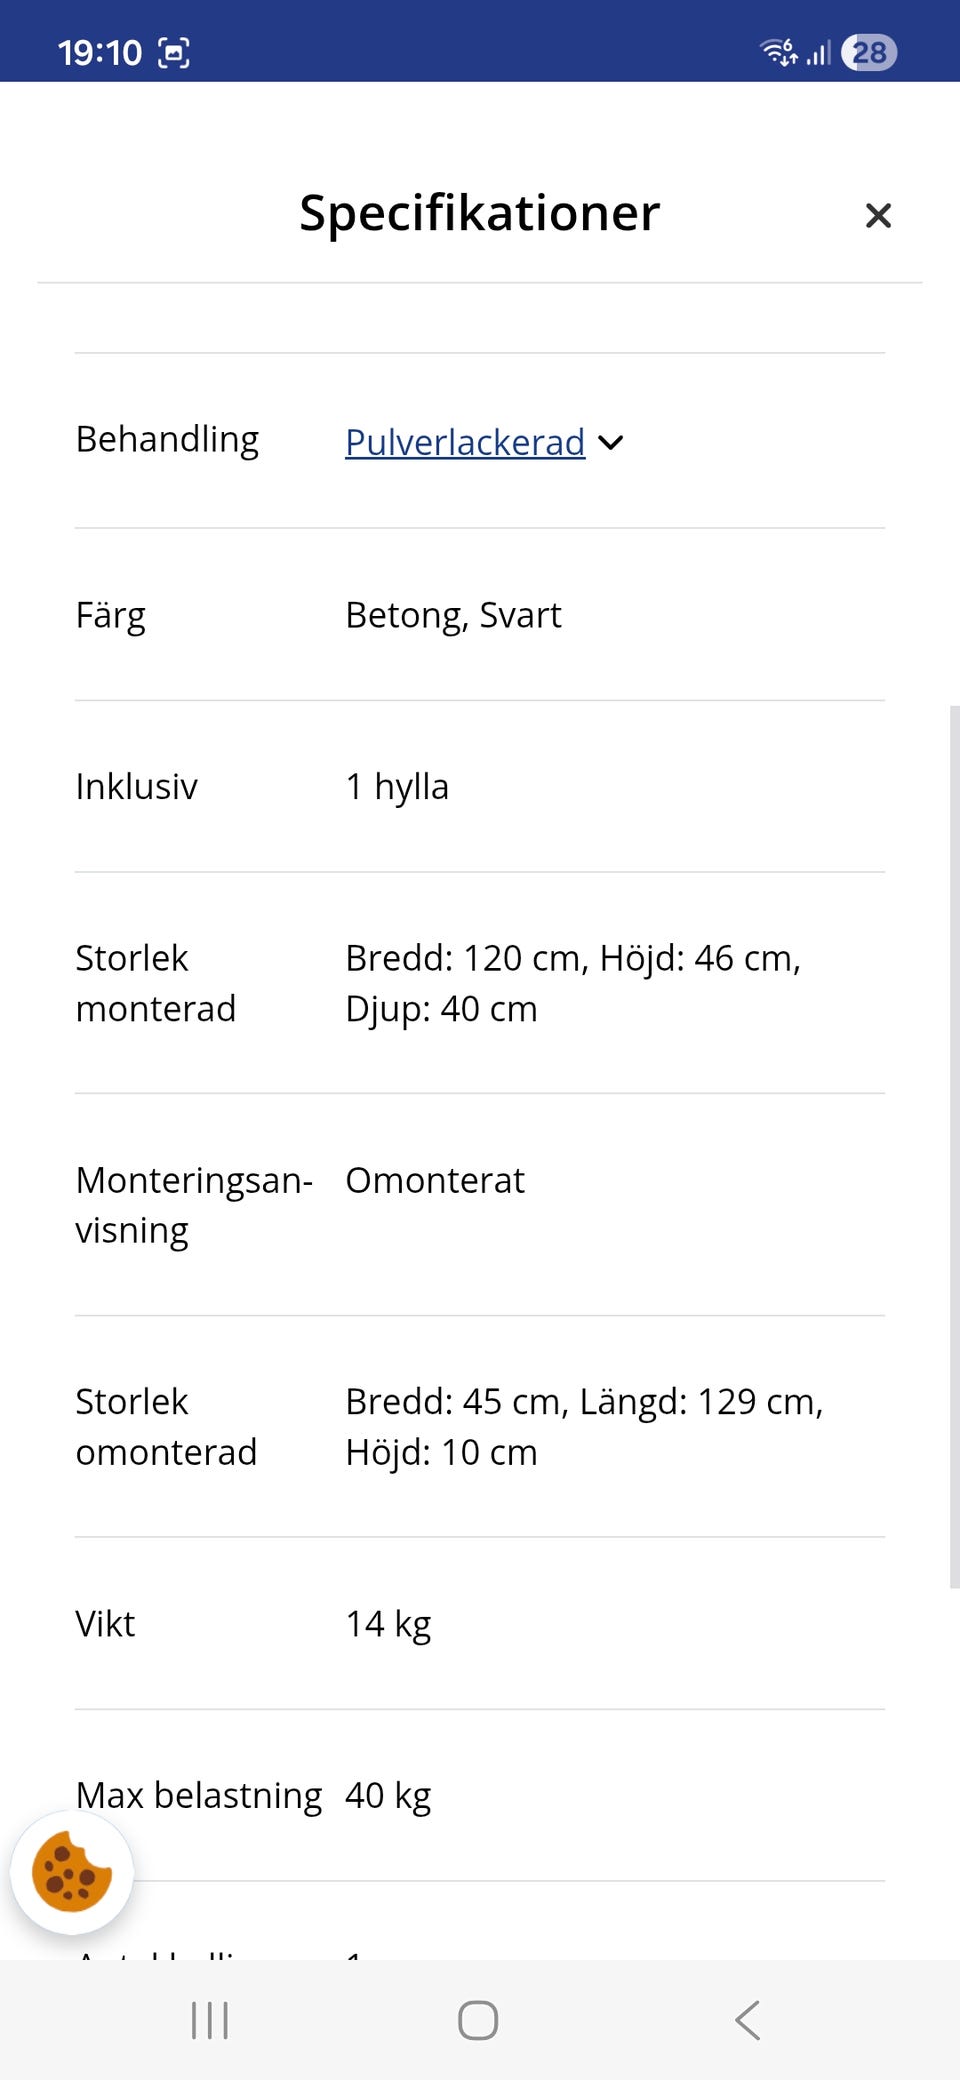960x2080 pixels.
Task: Tap the Android recent apps button
Action: pos(210,2020)
